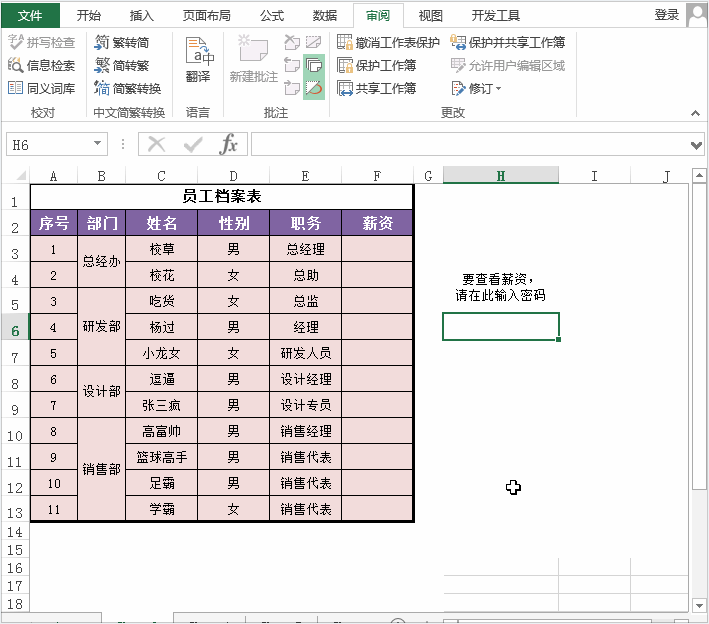Click 保护并共享工作簿
This screenshot has width=709, height=624.
tap(508, 43)
